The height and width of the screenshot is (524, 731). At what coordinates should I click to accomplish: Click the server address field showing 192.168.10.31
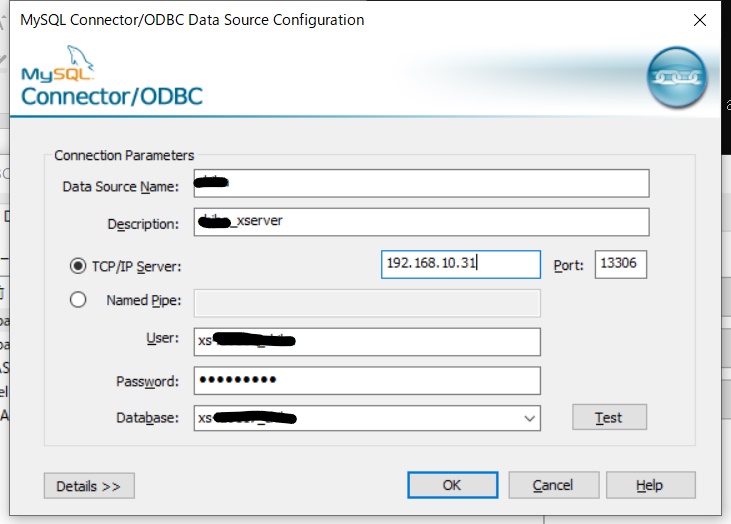point(461,264)
